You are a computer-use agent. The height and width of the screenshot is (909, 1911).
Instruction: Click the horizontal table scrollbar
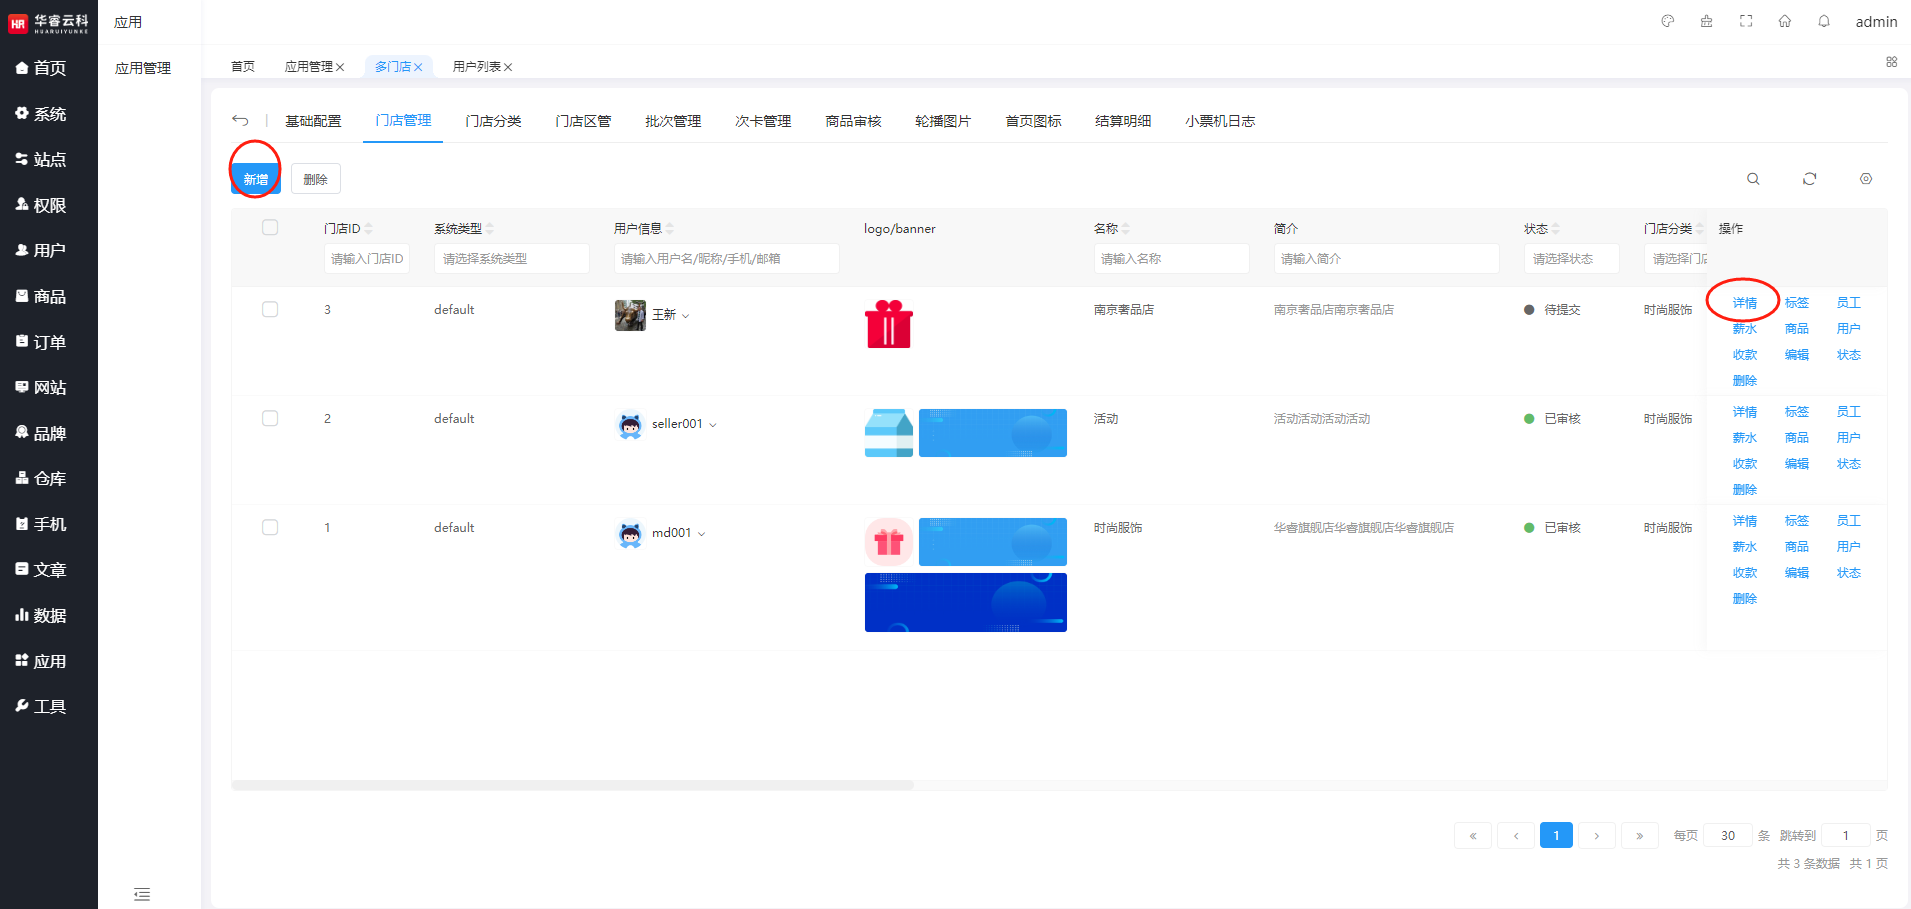coord(572,786)
